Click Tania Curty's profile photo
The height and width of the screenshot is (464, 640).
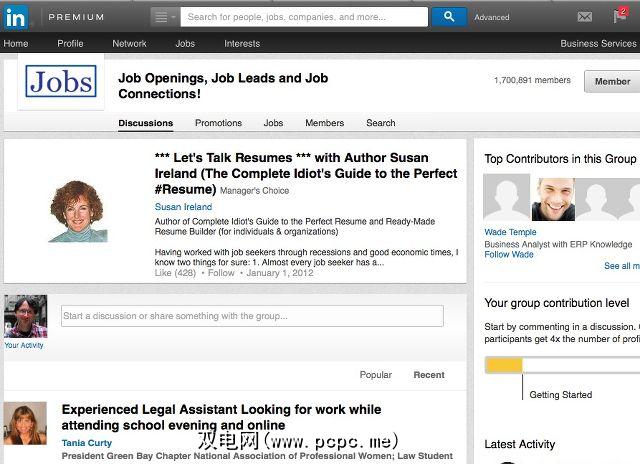[x=25, y=424]
